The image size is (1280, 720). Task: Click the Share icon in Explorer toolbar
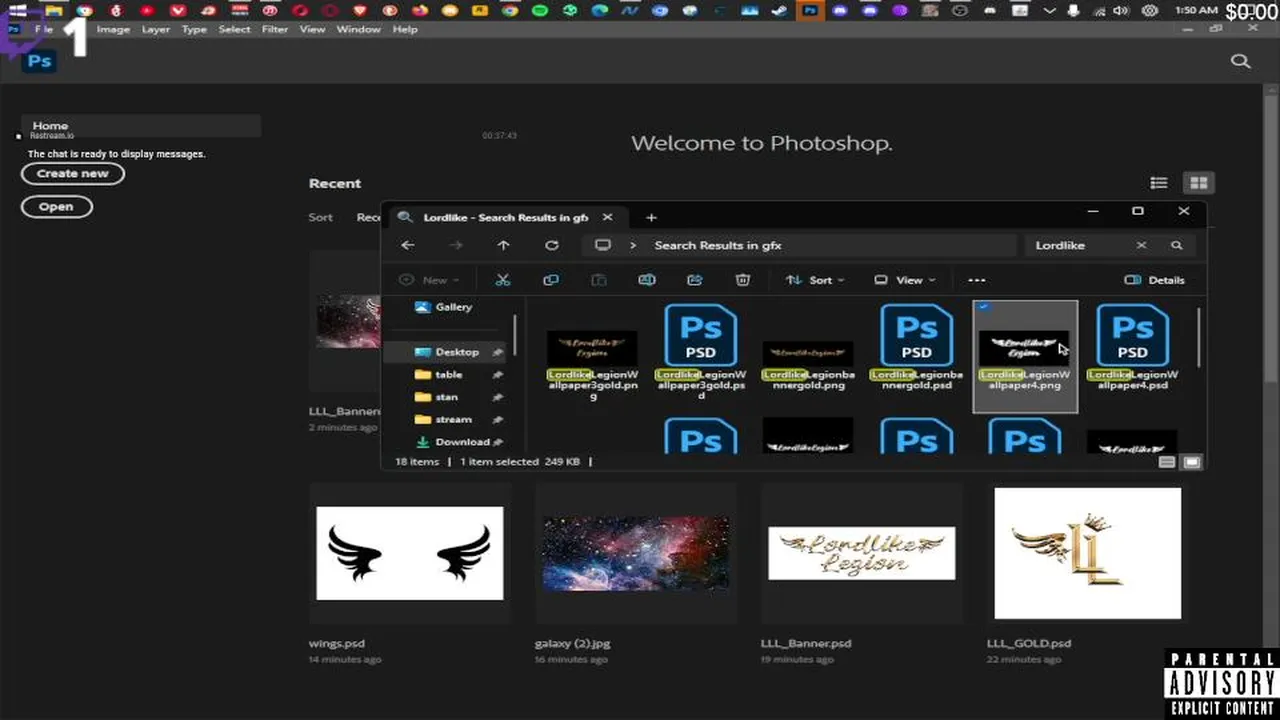695,280
